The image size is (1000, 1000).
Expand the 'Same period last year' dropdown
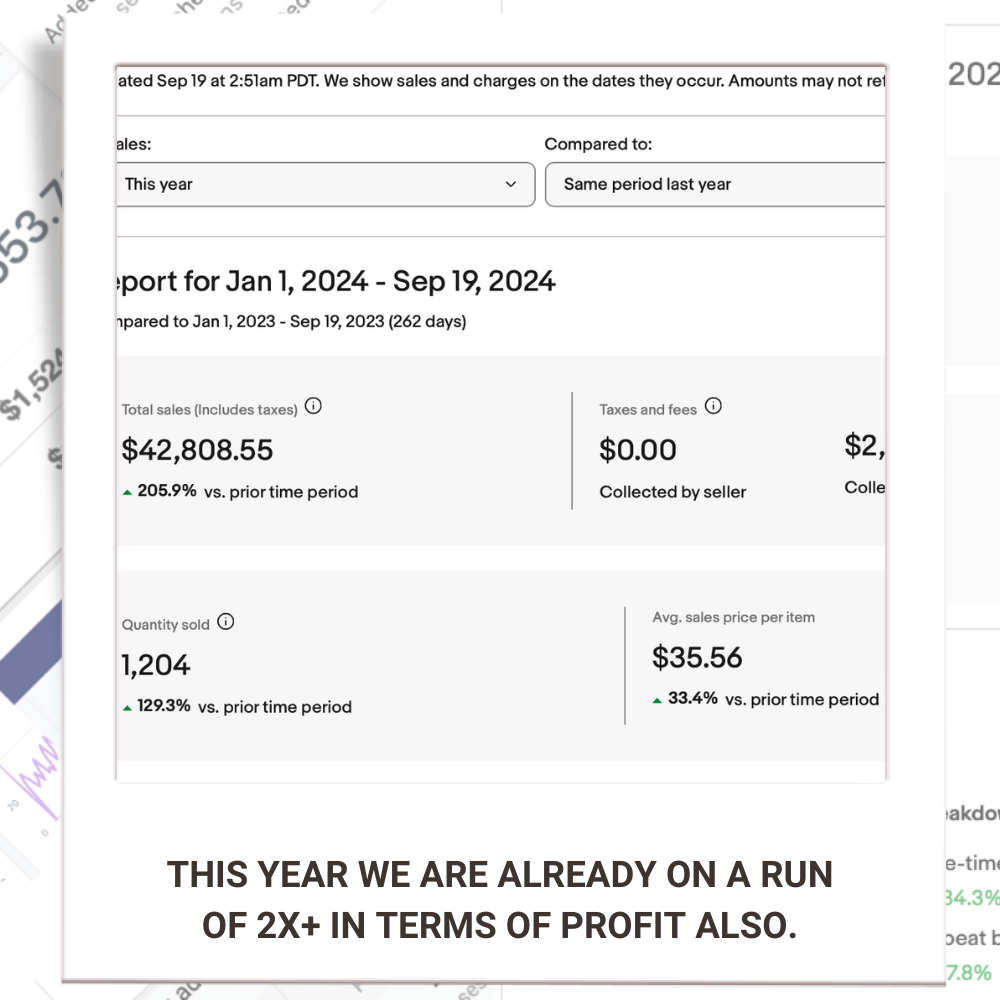click(x=715, y=184)
